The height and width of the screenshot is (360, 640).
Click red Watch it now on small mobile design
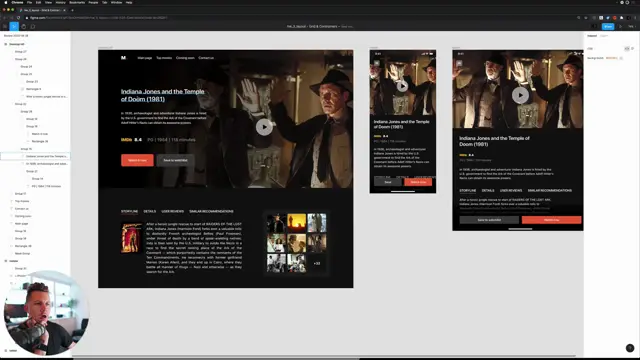tap(418, 182)
